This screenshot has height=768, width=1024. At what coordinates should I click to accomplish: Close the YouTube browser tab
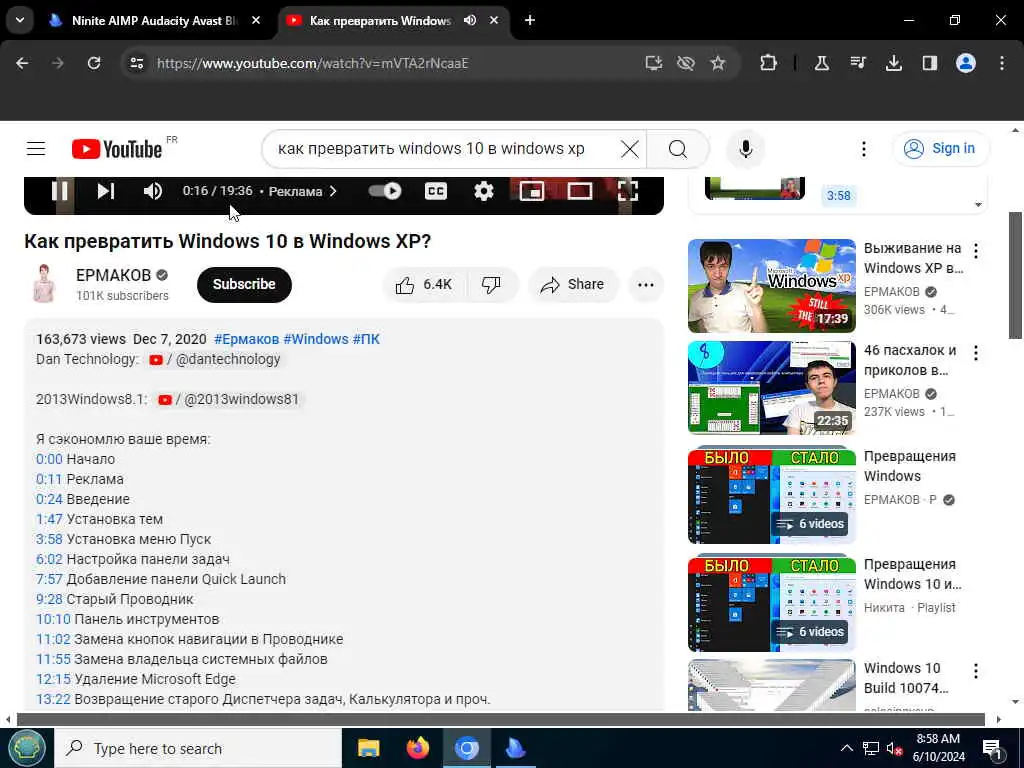point(494,20)
